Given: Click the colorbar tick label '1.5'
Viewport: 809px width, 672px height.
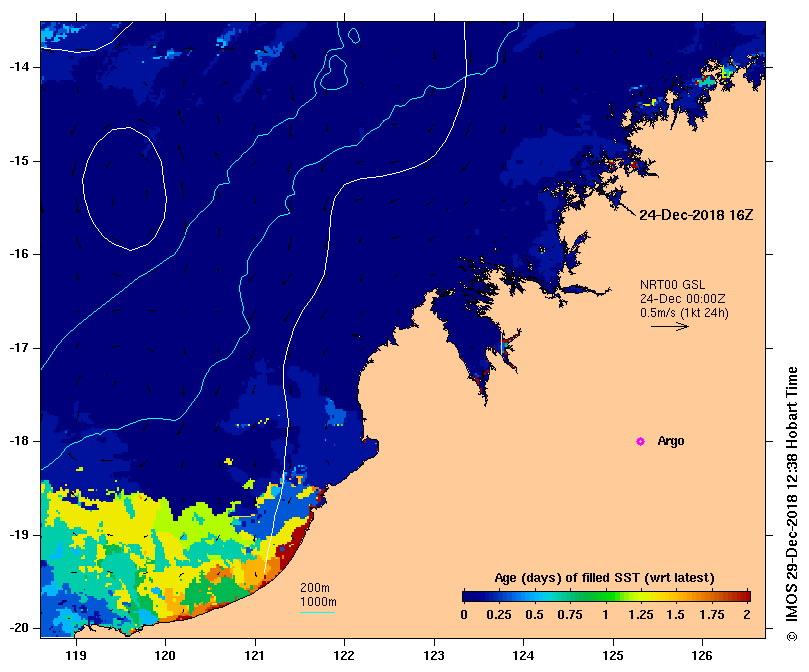Looking at the screenshot, I should [x=676, y=615].
